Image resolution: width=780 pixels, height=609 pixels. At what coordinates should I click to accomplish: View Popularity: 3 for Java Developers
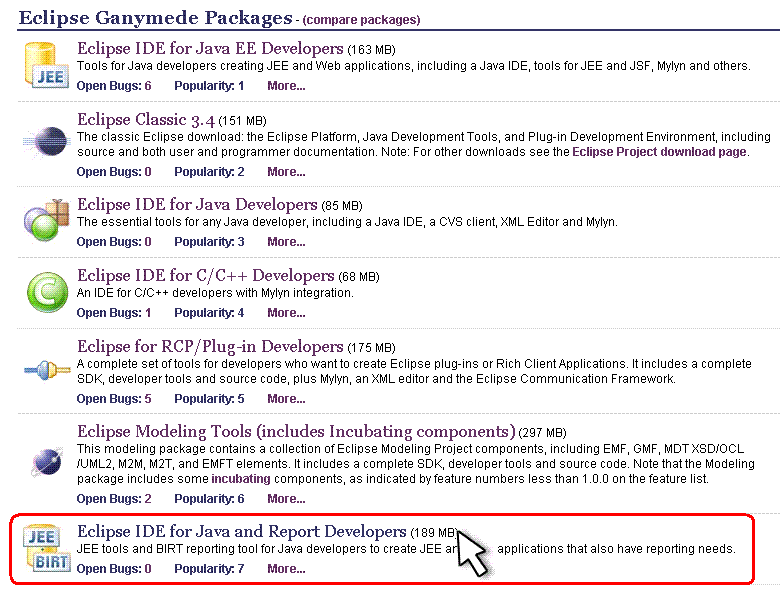pos(209,242)
